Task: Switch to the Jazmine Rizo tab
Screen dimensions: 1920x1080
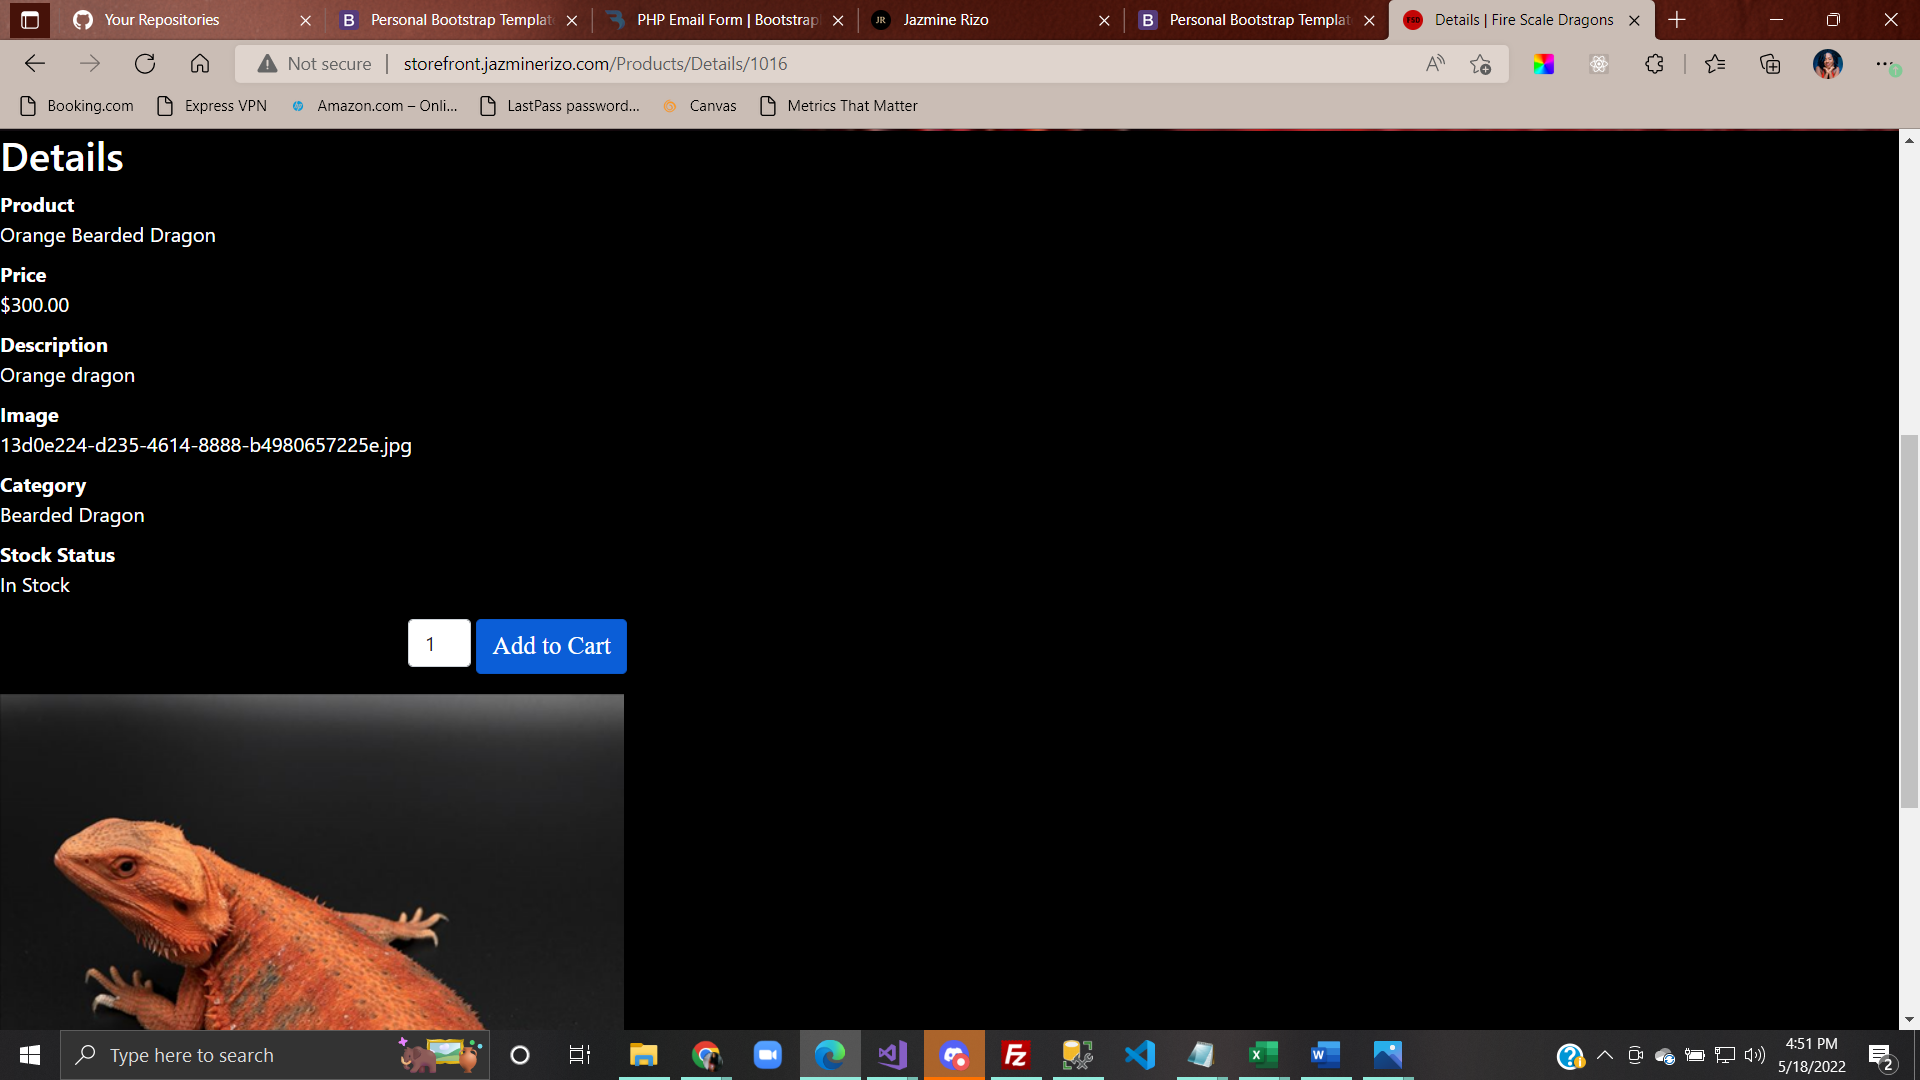Action: coord(945,20)
